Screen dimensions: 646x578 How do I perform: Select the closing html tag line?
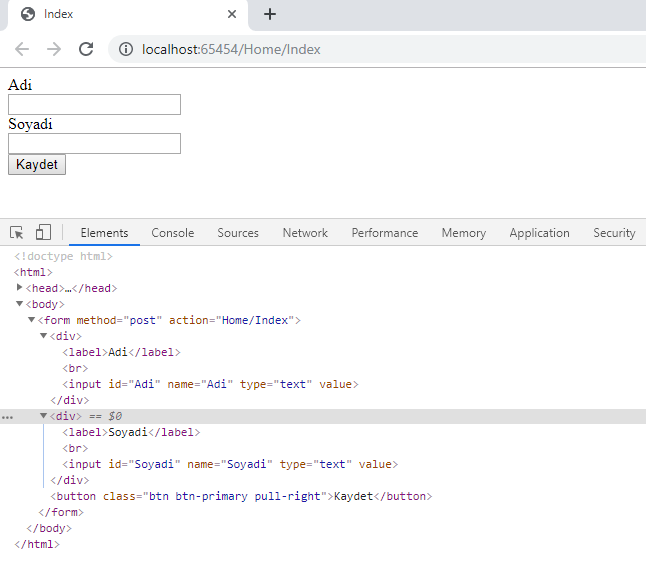[x=37, y=544]
